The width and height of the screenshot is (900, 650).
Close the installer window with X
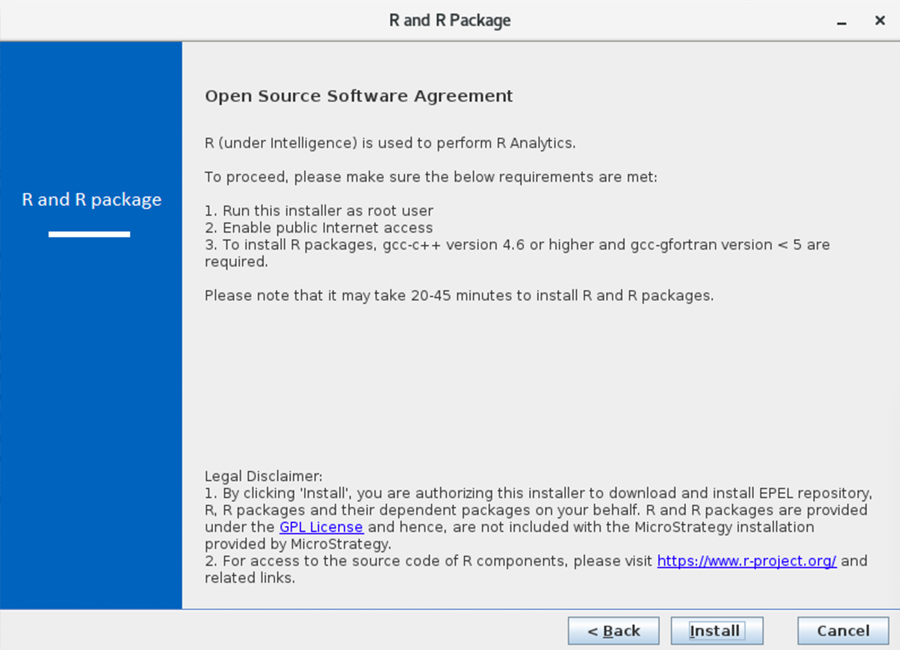coord(880,21)
